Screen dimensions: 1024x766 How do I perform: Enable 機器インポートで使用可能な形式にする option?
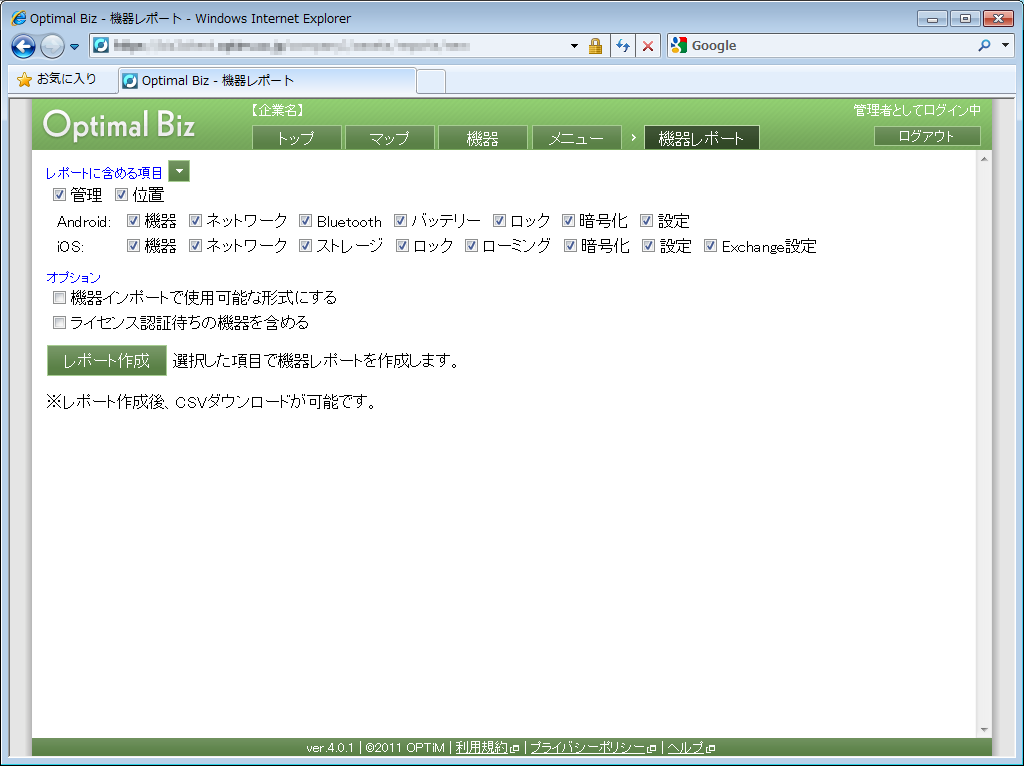tap(59, 298)
